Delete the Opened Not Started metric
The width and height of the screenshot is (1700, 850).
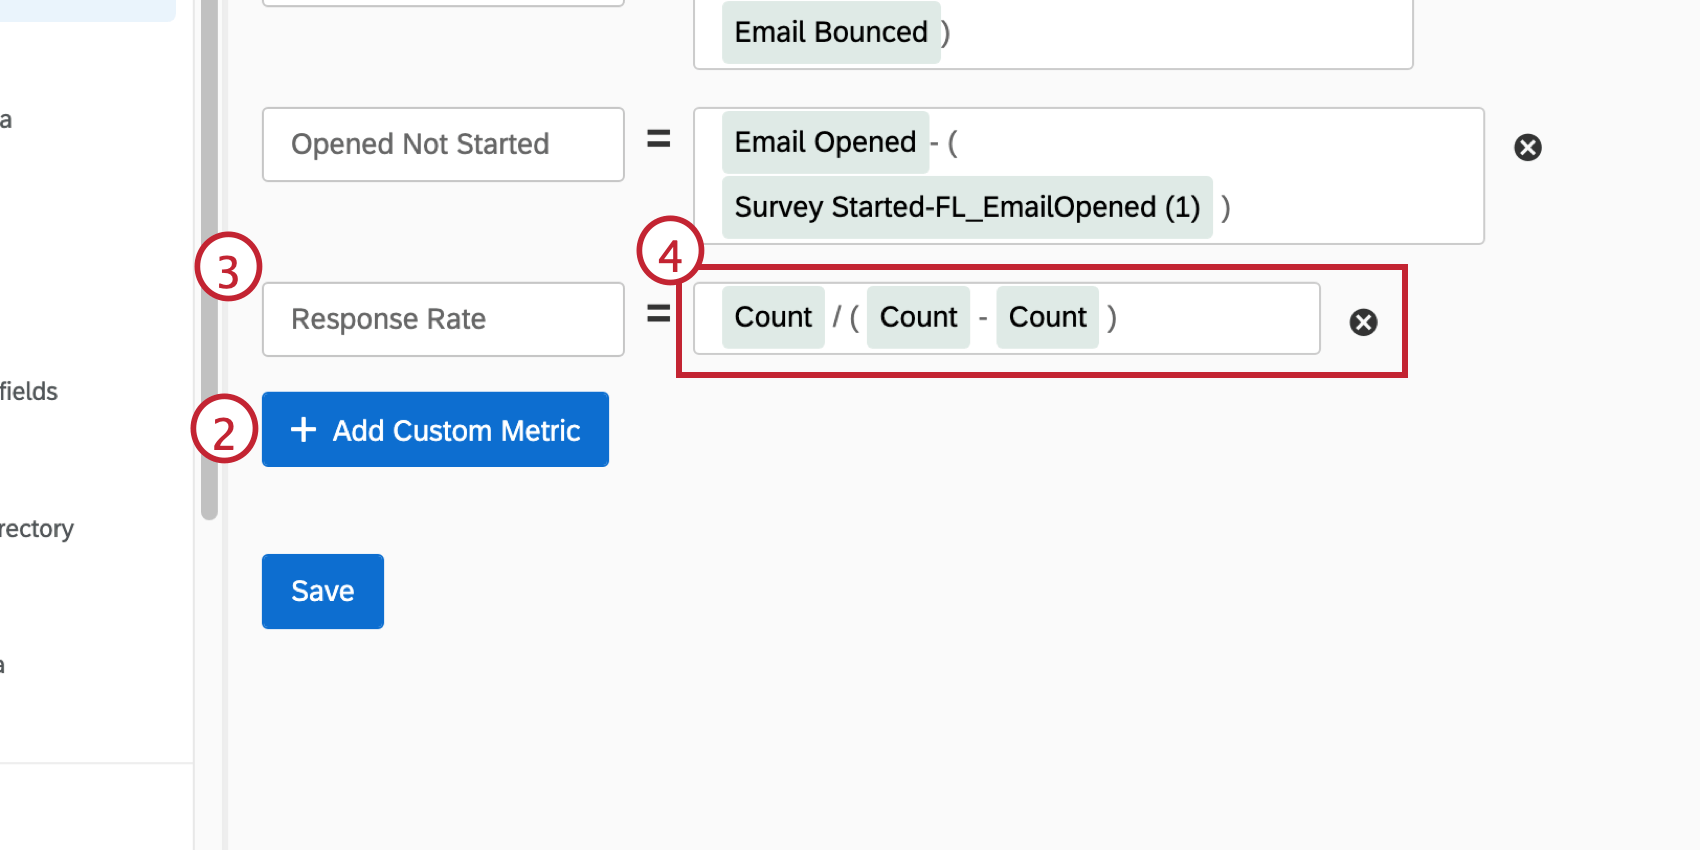pyautogui.click(x=1527, y=147)
